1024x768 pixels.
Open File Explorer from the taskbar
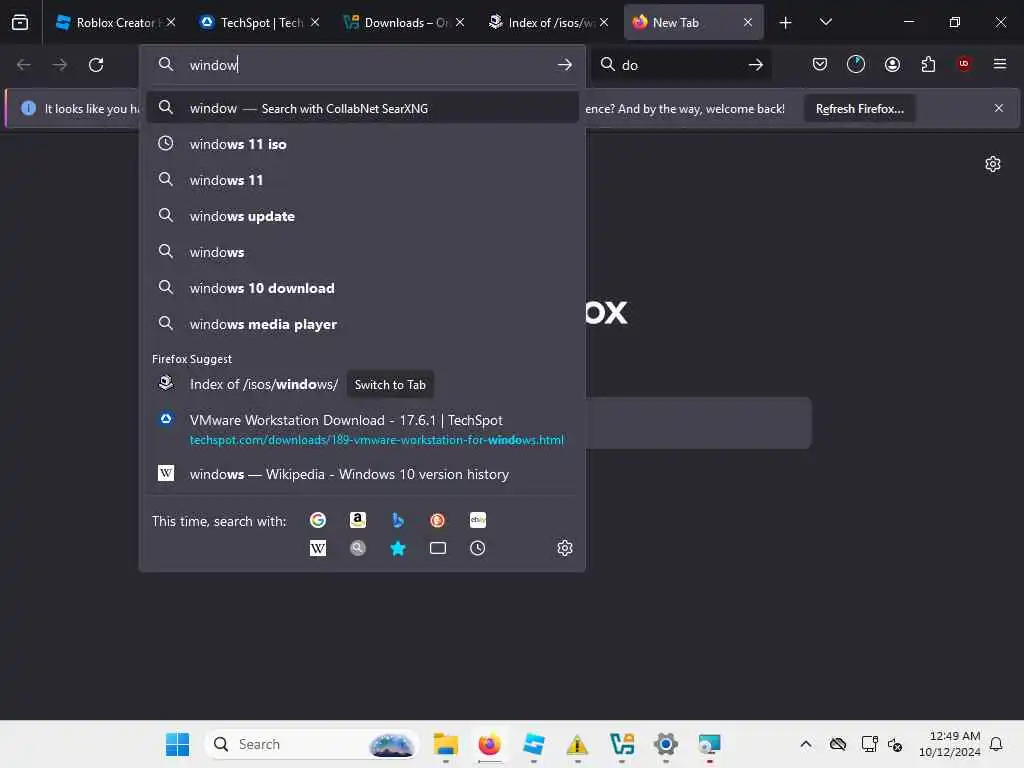[x=445, y=744]
